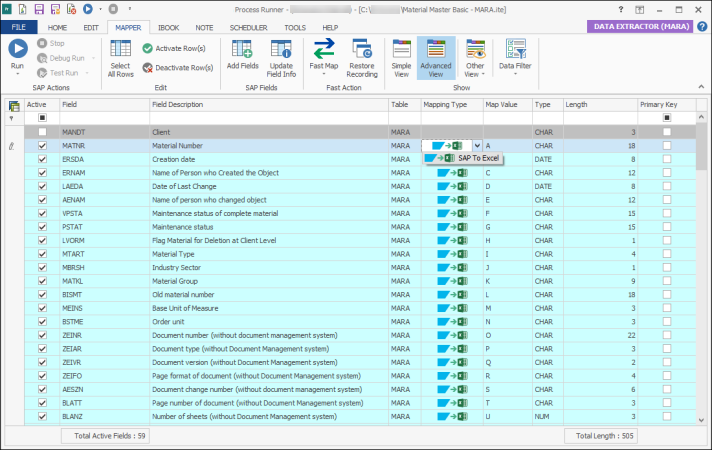
Task: Switch to Simple View
Action: pyautogui.click(x=401, y=58)
